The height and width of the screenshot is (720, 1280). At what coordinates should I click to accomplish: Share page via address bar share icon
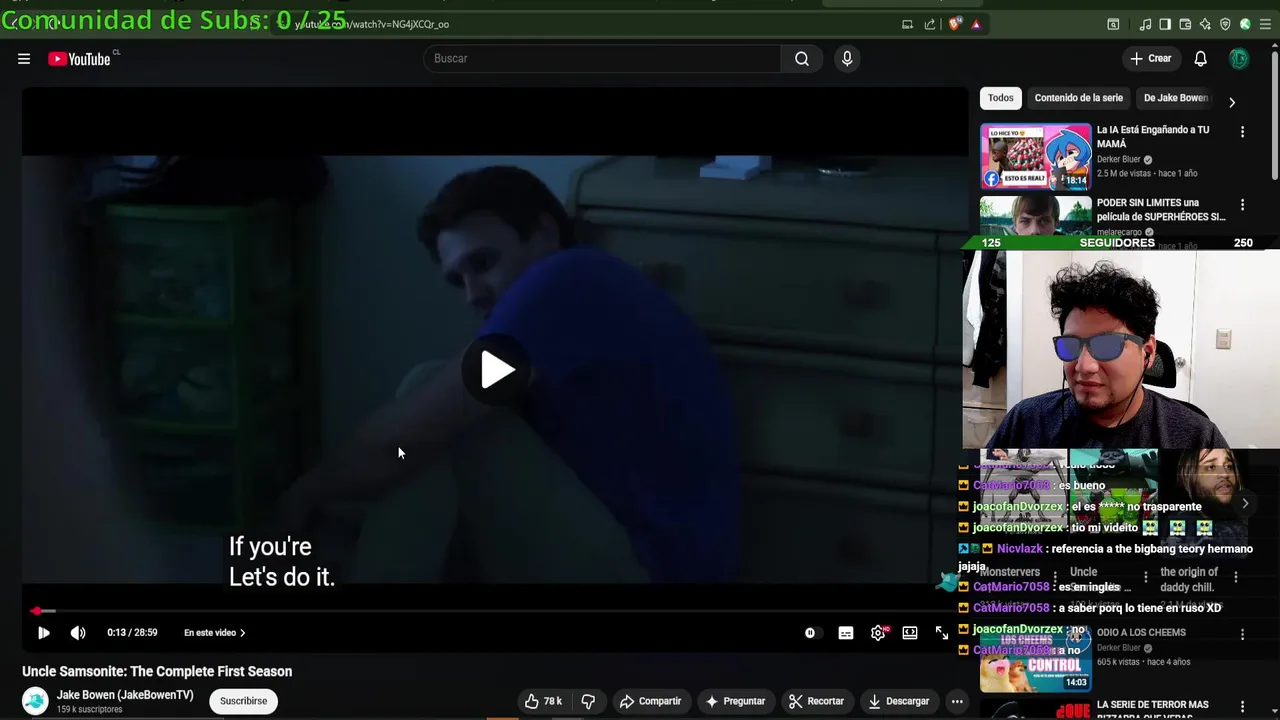point(930,24)
